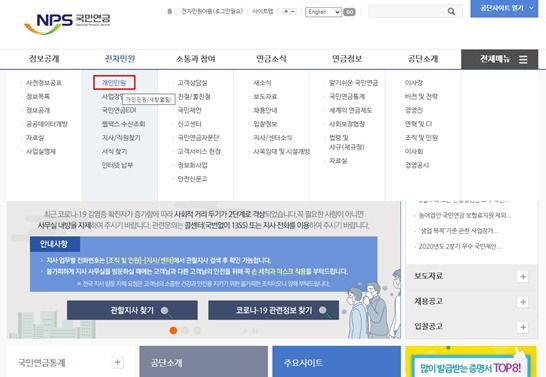Open the English language dropdown
The image size is (546, 377).
coord(323,12)
